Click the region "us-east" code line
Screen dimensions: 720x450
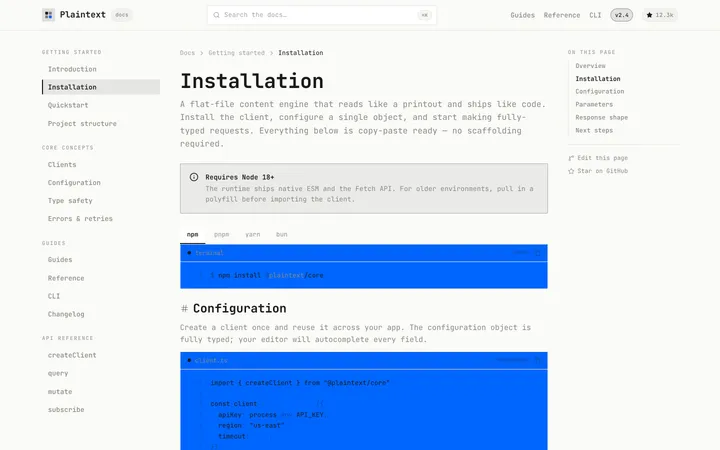click(x=251, y=426)
